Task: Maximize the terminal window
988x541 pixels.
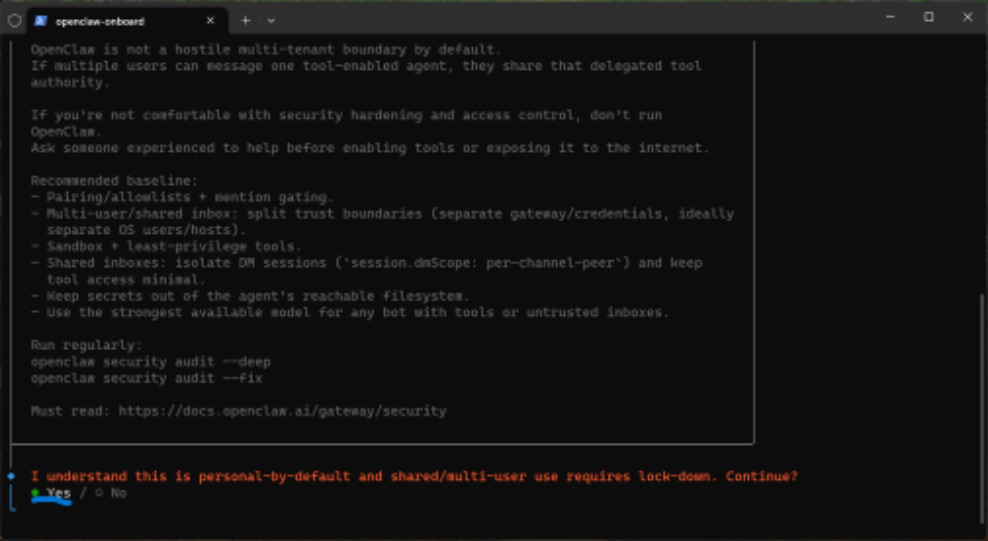Action: pos(929,17)
